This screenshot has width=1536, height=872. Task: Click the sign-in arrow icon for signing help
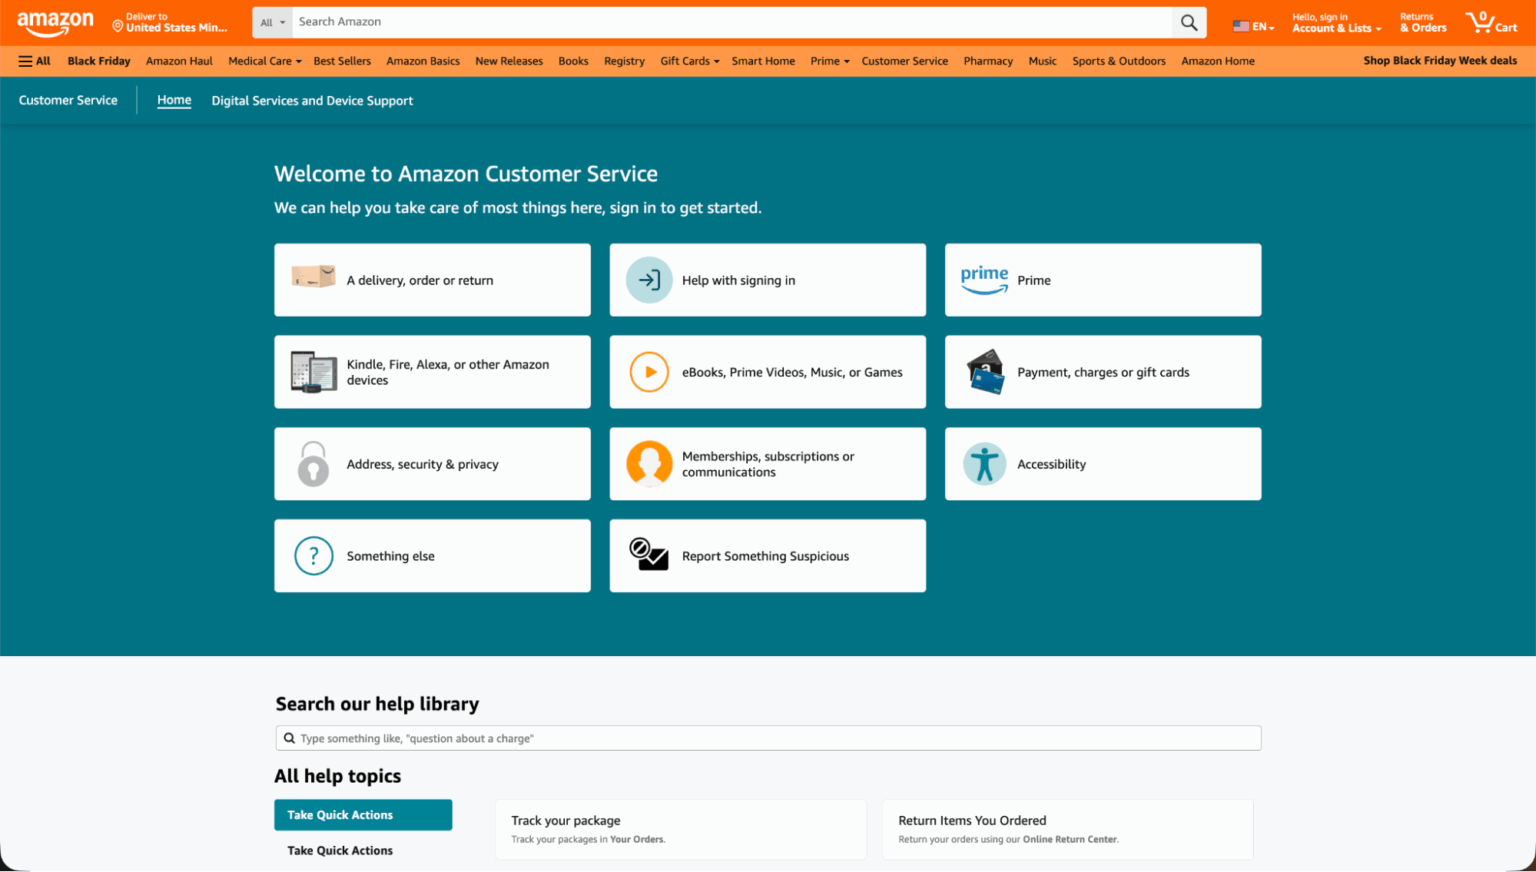(649, 279)
